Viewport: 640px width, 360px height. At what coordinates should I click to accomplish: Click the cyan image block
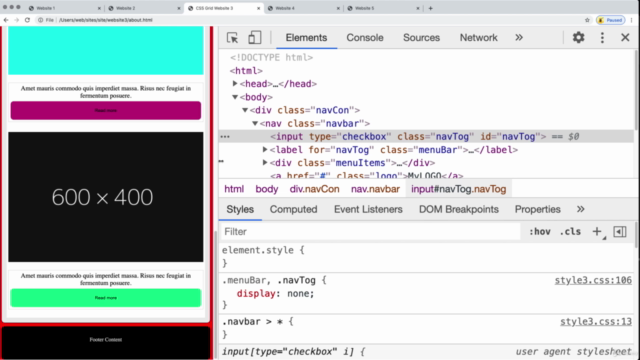106,51
